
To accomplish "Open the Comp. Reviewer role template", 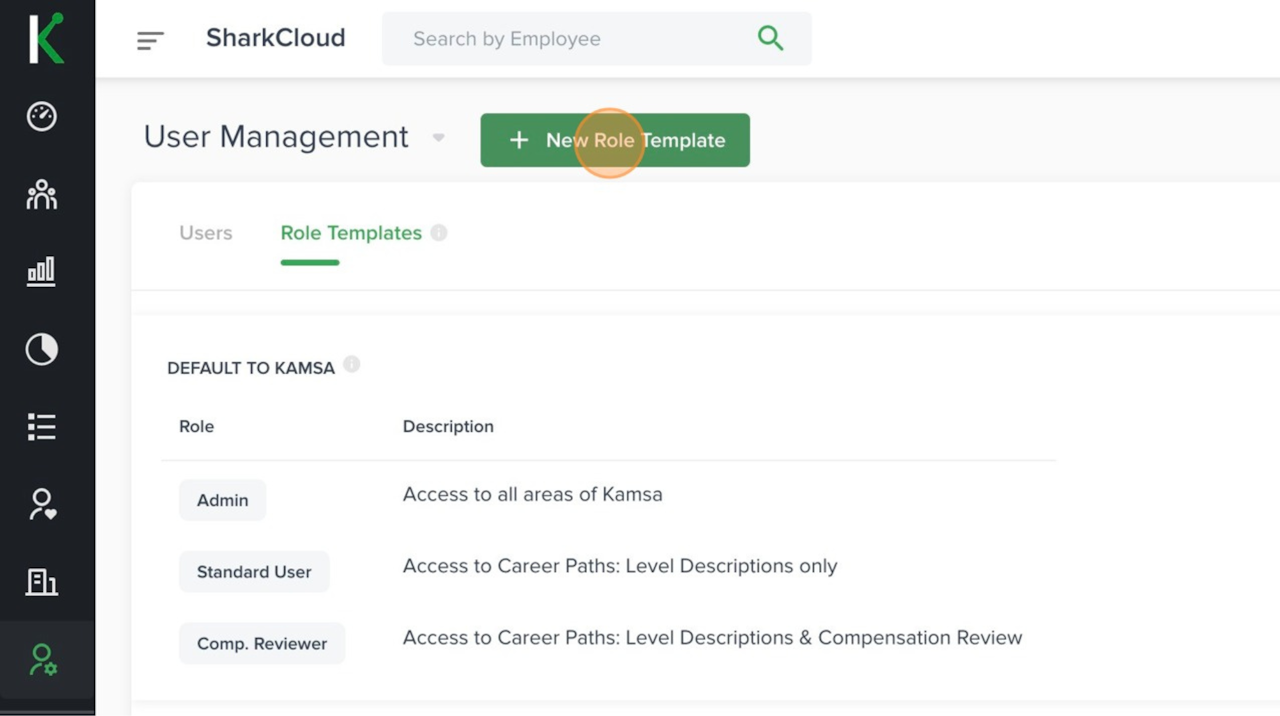I will tap(262, 644).
